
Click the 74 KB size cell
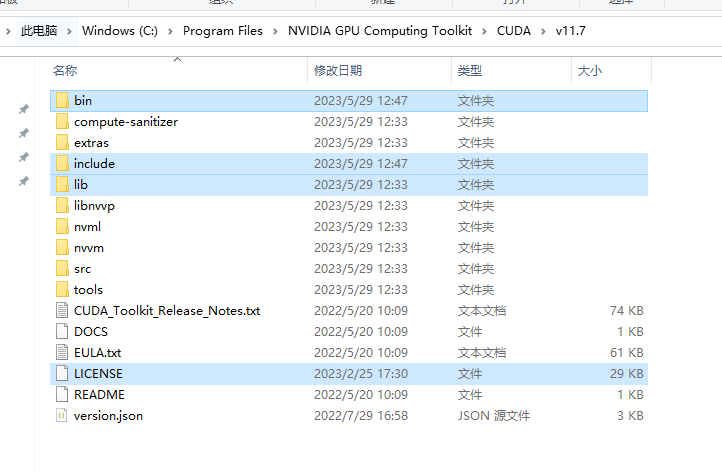coord(627,311)
